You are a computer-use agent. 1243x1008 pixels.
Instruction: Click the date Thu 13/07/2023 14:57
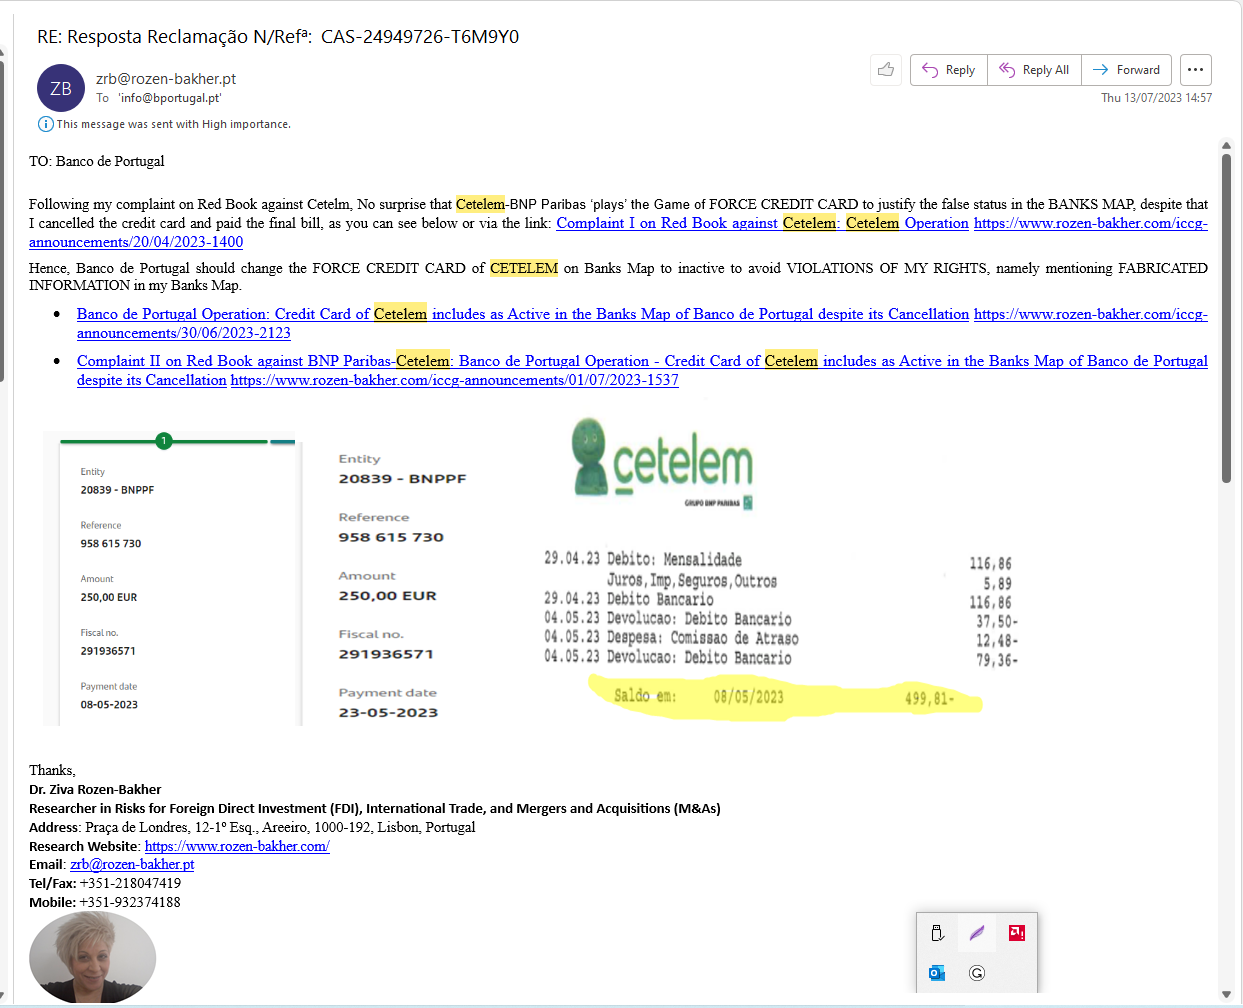1156,98
